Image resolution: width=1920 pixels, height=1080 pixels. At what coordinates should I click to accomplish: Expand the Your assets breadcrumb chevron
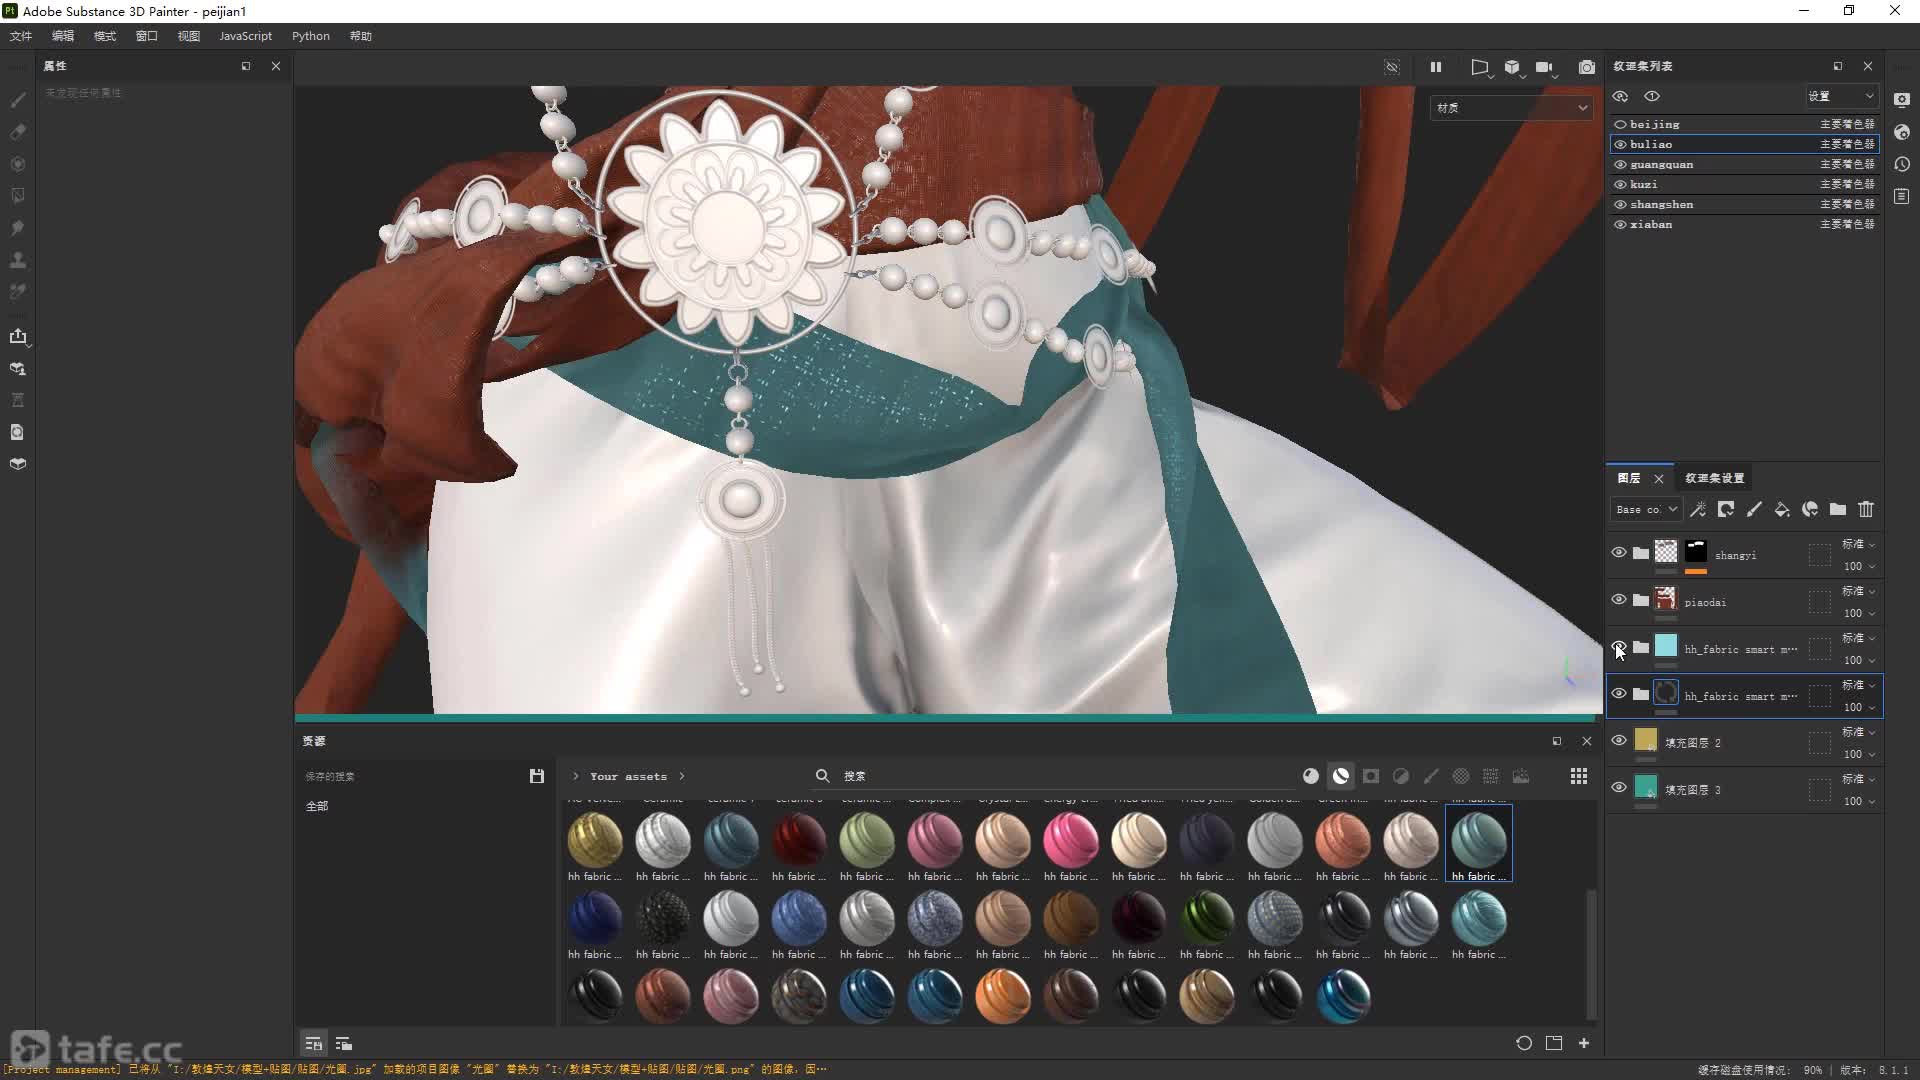[x=682, y=776]
